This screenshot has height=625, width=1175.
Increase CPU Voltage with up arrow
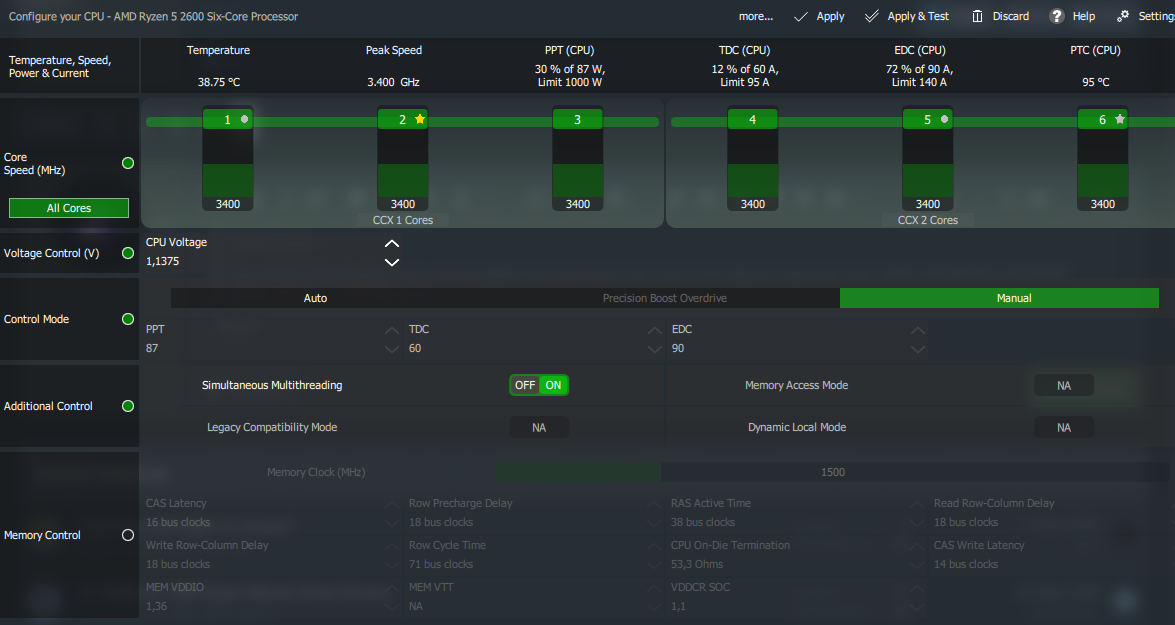tap(392, 244)
